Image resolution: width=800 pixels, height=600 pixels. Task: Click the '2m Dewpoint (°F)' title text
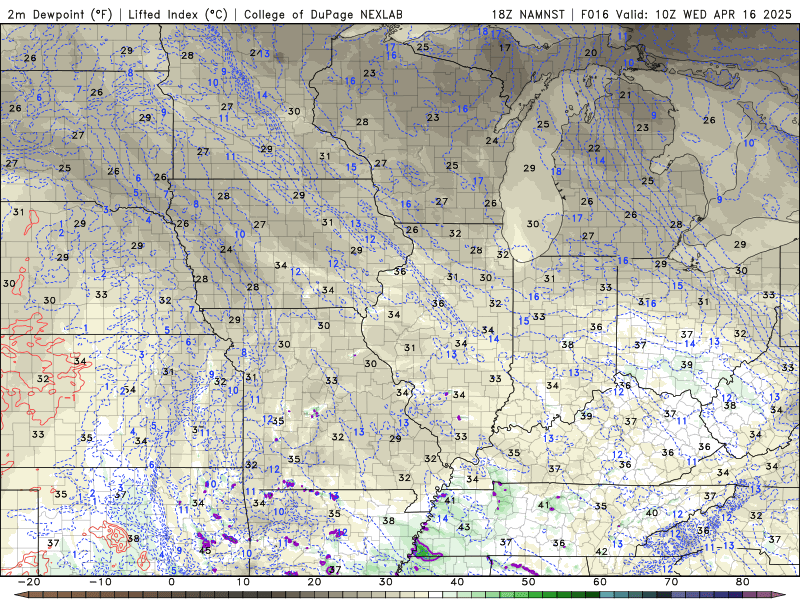pos(59,14)
